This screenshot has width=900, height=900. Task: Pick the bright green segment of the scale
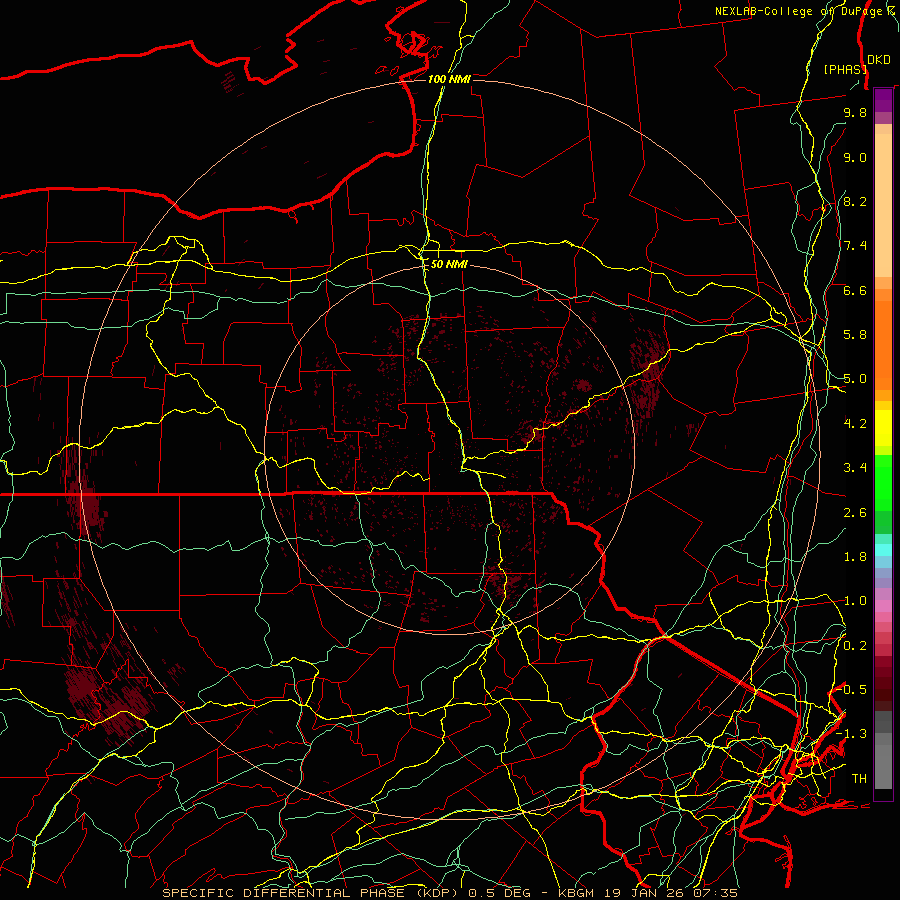point(883,483)
